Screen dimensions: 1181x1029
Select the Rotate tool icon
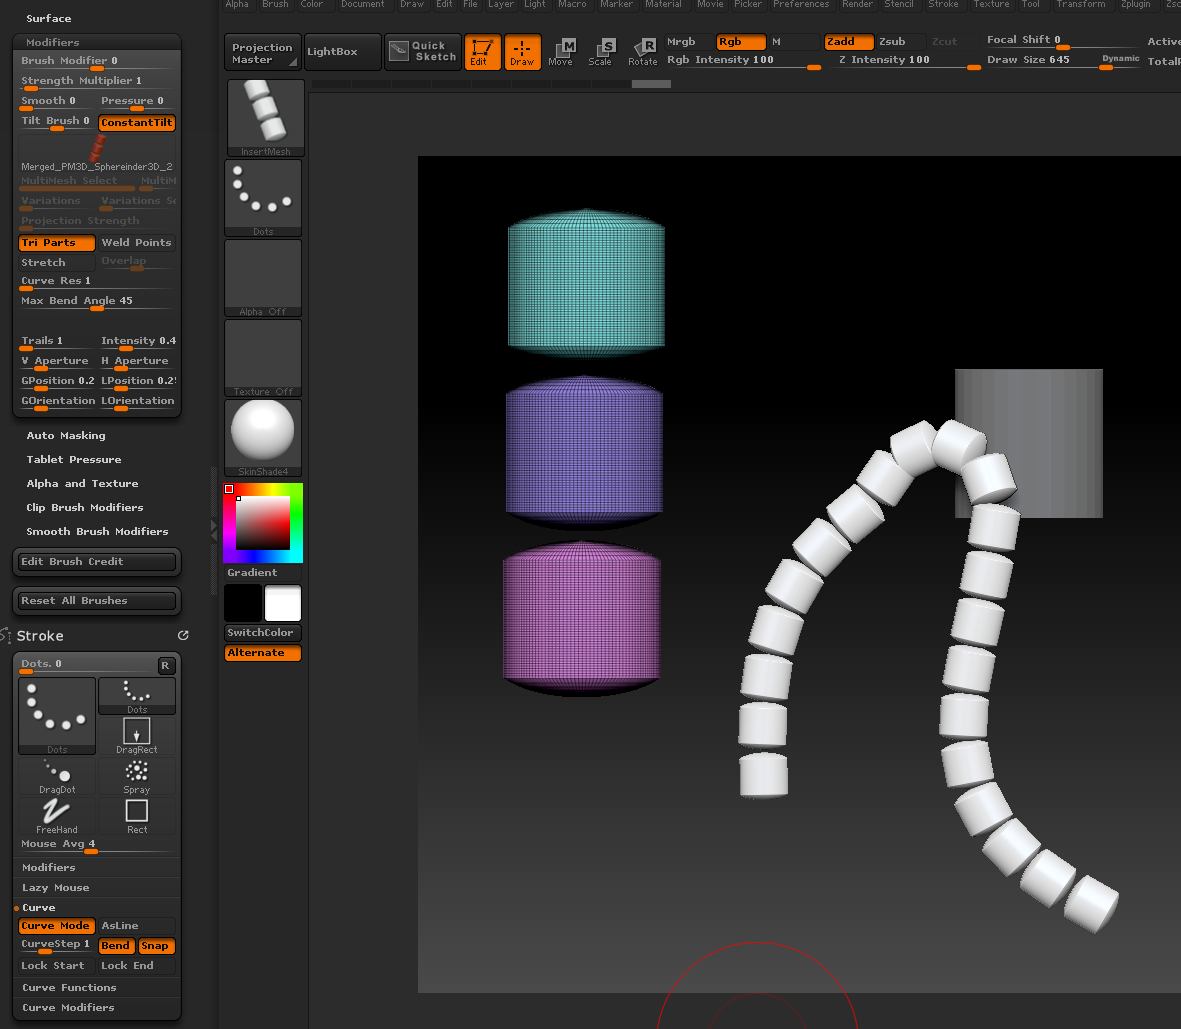click(x=642, y=52)
